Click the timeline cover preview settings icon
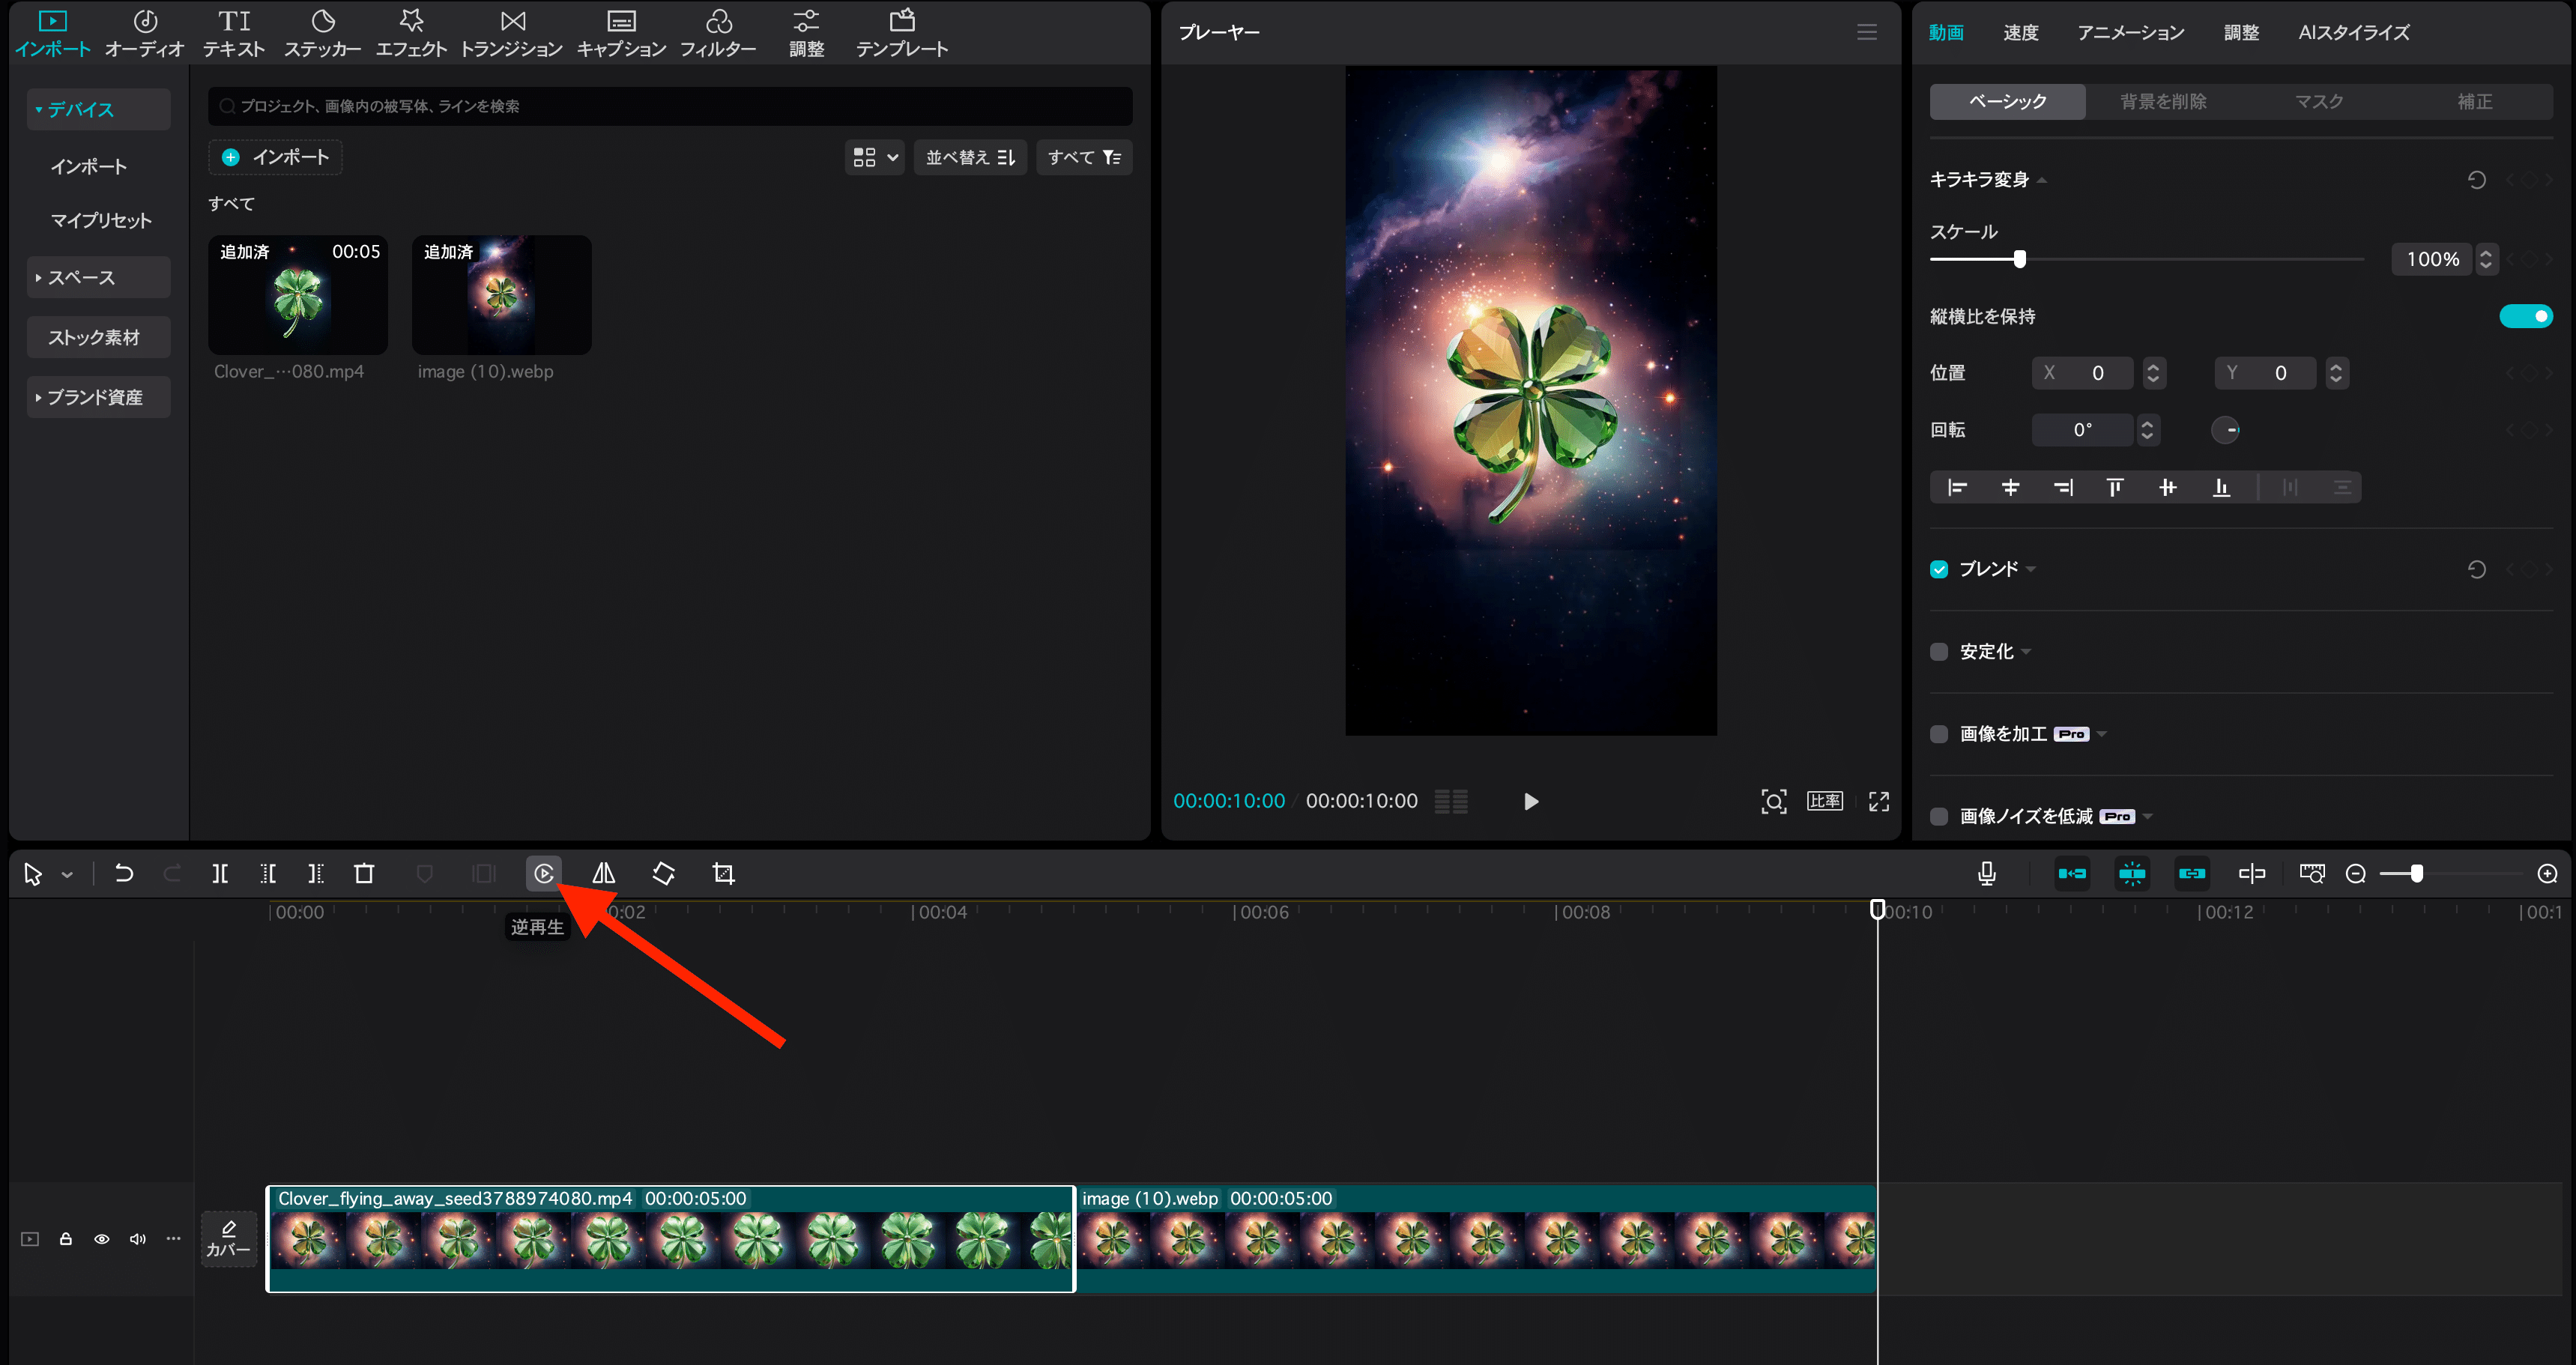2576x1365 pixels. coord(2311,873)
